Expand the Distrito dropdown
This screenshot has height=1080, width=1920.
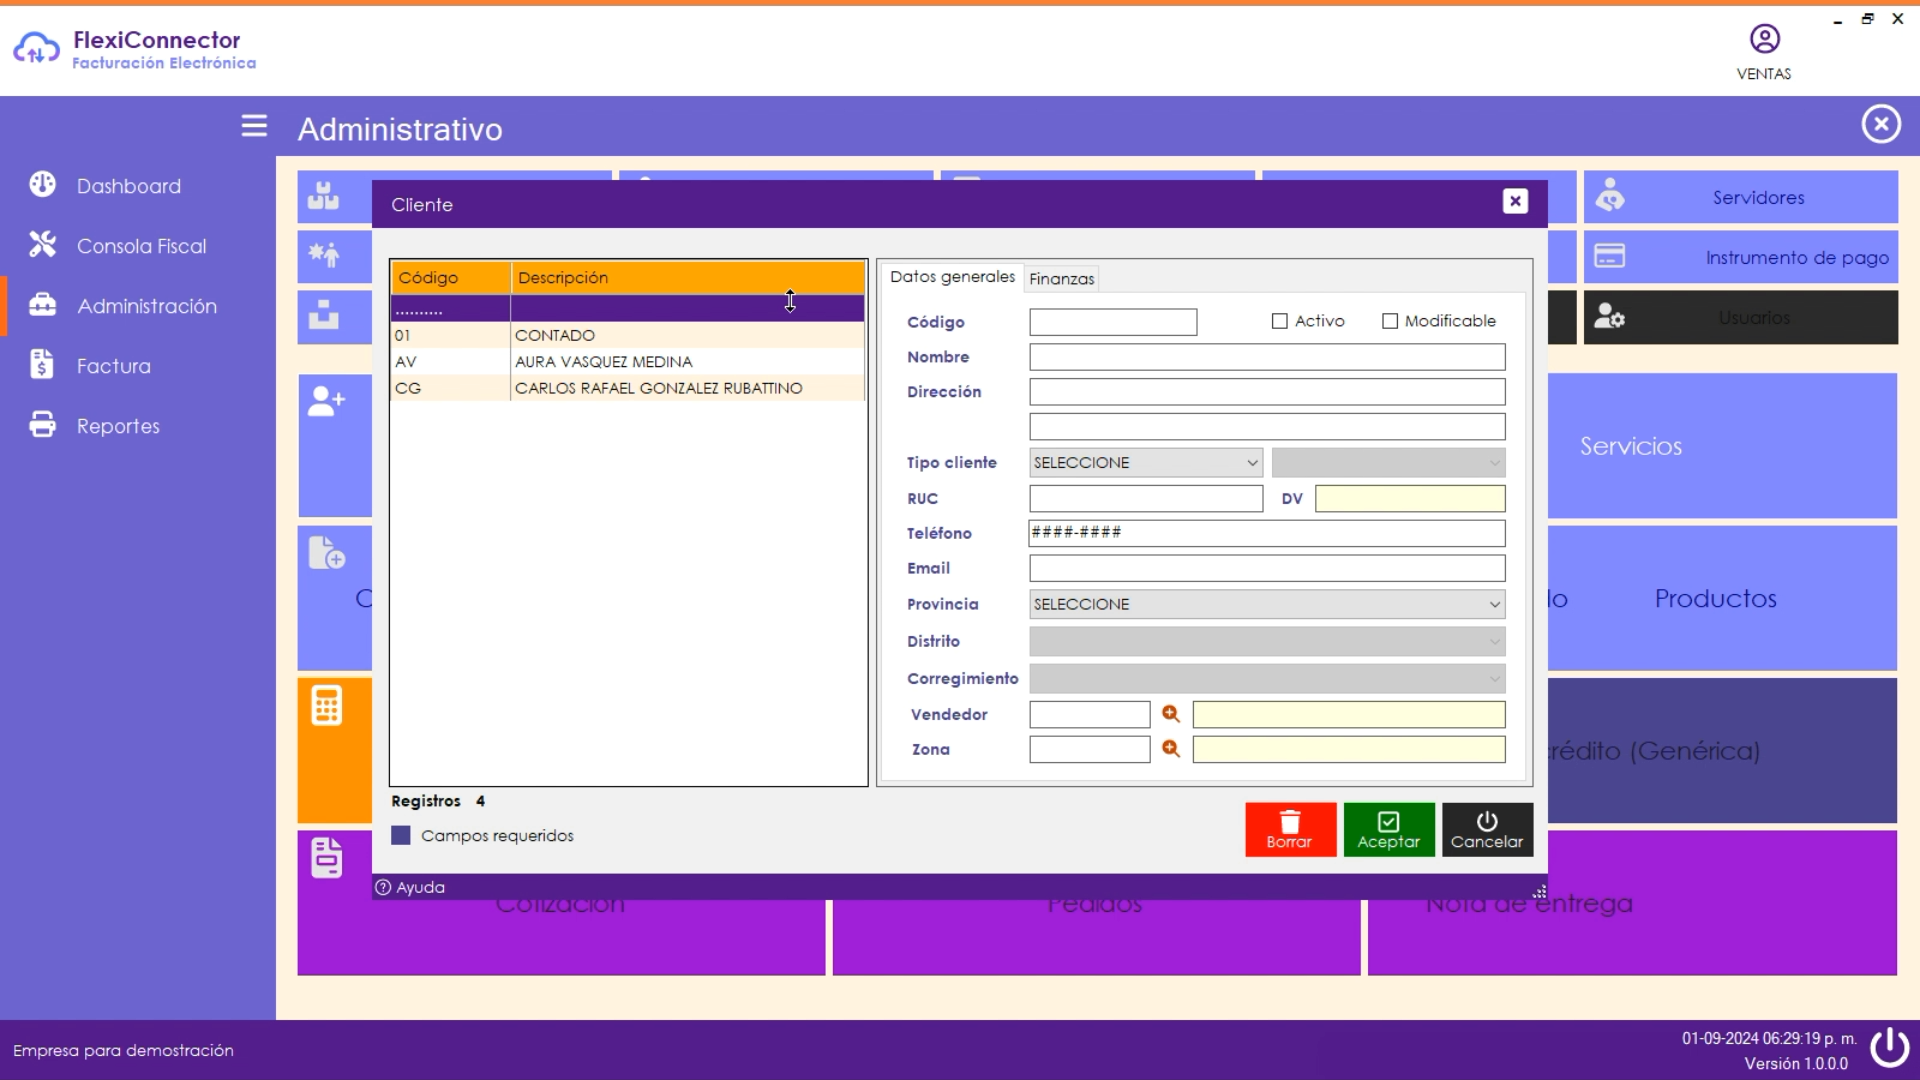click(x=1267, y=641)
